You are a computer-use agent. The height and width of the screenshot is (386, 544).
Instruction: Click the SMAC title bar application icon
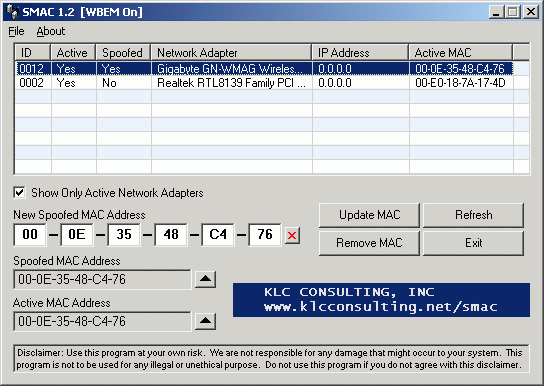12,12
